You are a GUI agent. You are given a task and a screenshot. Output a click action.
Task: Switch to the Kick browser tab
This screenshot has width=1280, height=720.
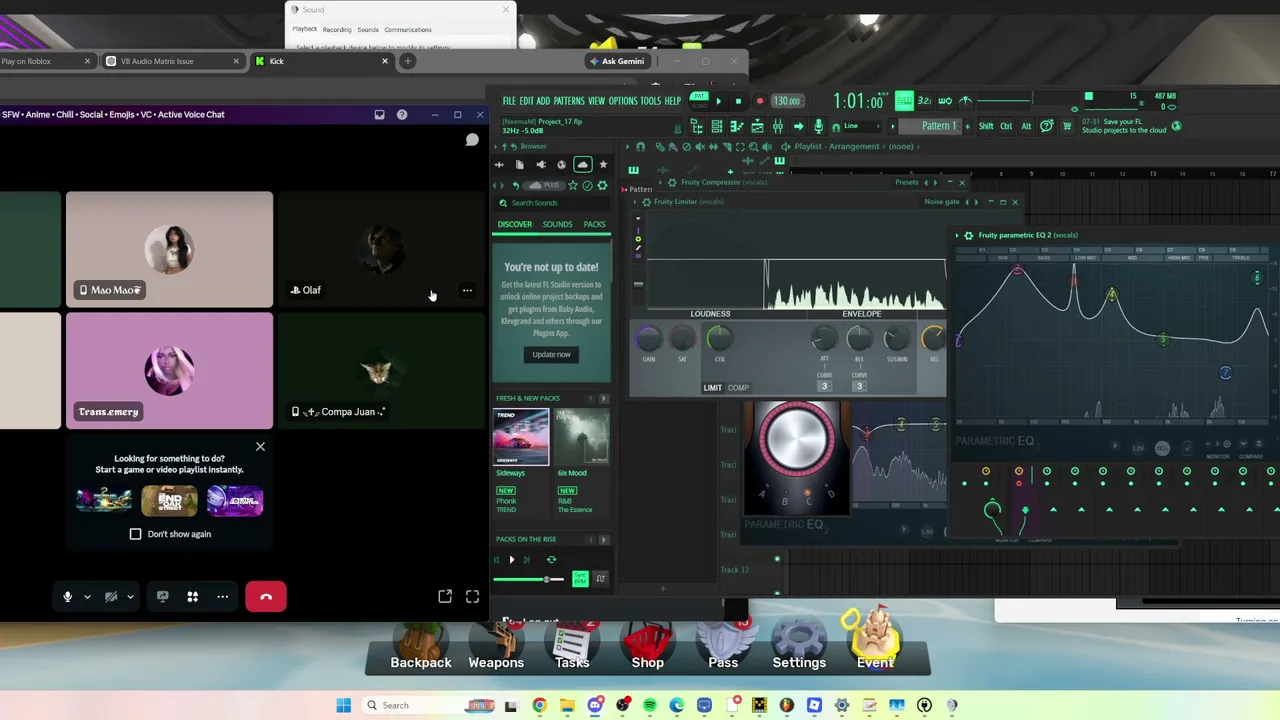click(321, 61)
